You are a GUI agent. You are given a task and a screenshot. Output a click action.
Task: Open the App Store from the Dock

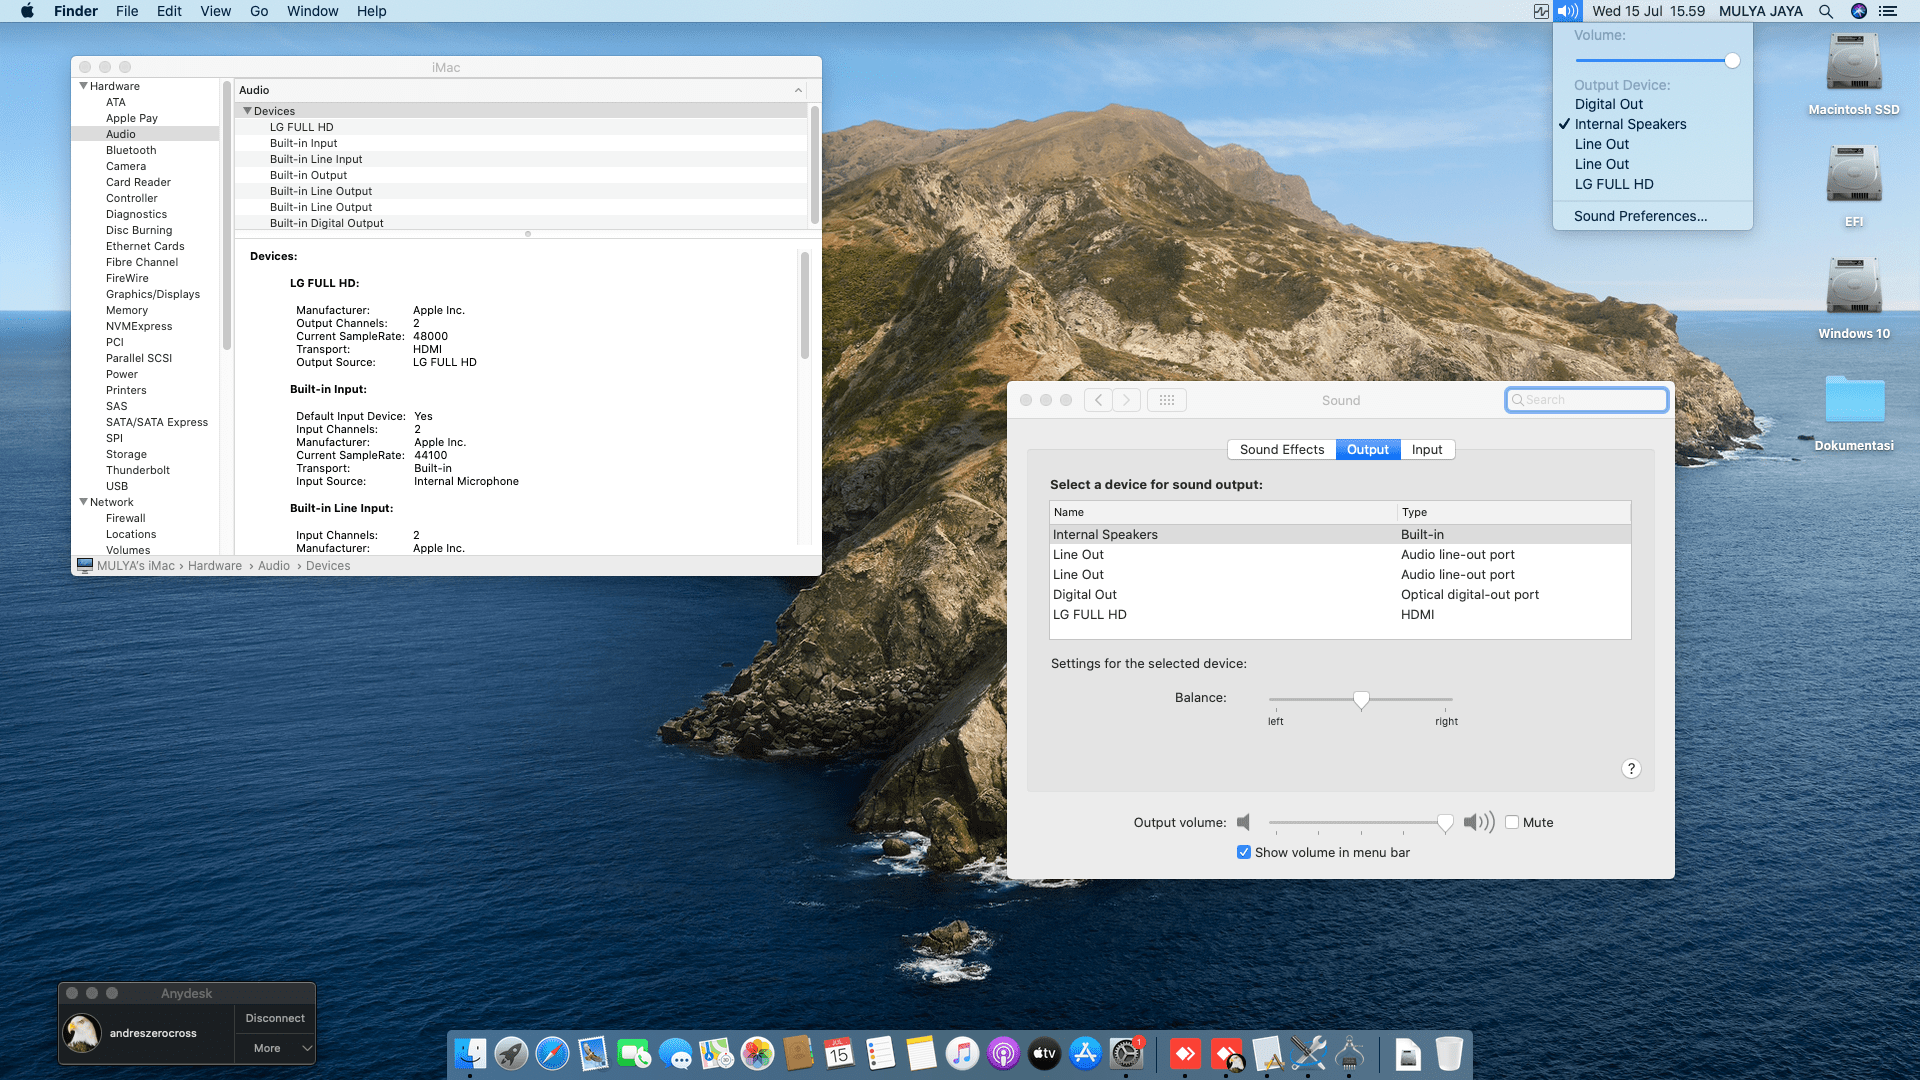point(1085,1053)
